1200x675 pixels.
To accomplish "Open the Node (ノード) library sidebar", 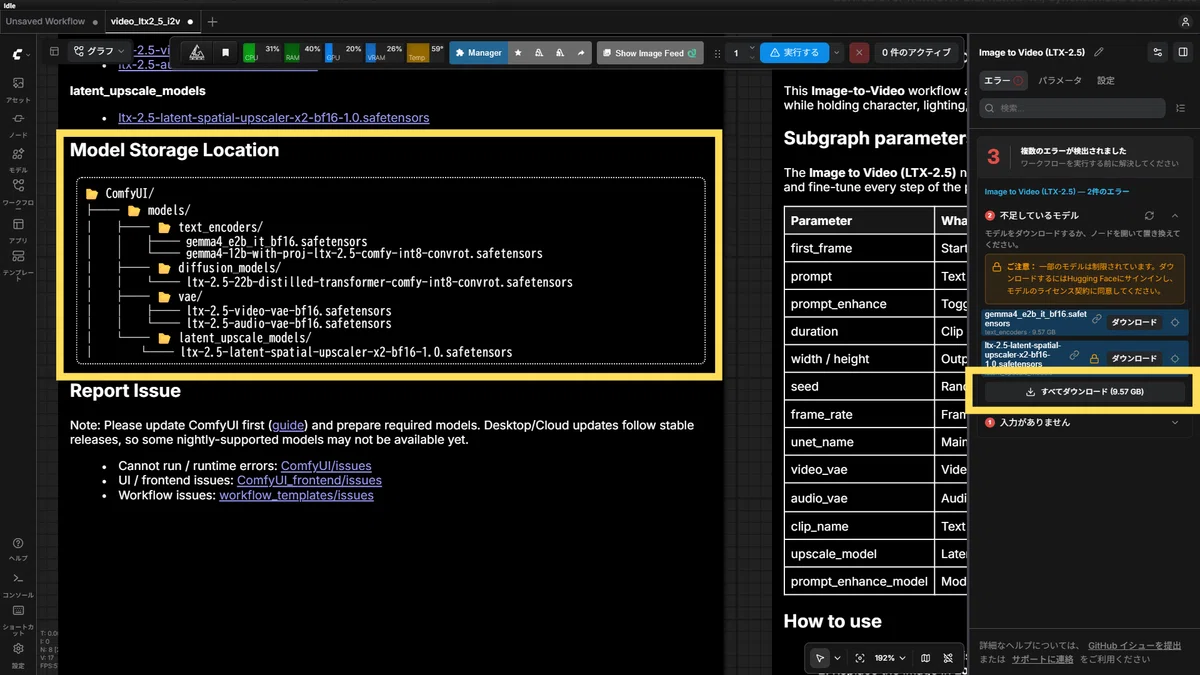I will (x=18, y=124).
